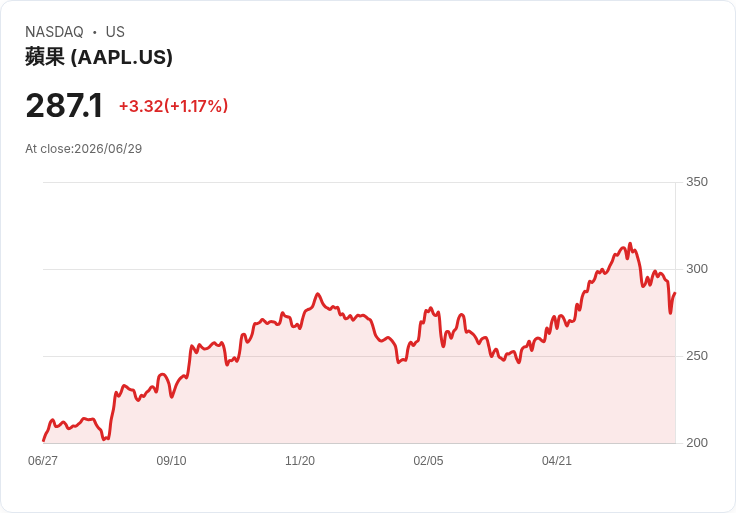Click the highest peak of the price line
The width and height of the screenshot is (736, 513).
(630, 244)
